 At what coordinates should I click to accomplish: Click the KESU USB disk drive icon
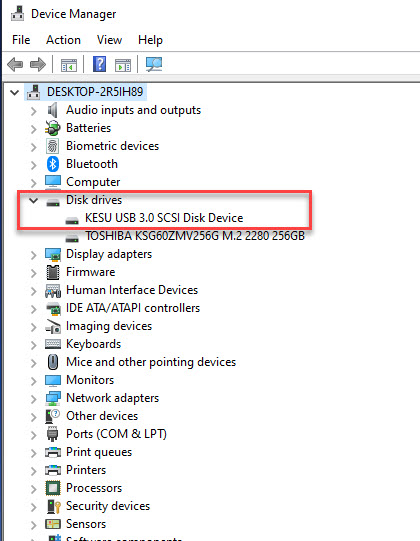coord(72,220)
